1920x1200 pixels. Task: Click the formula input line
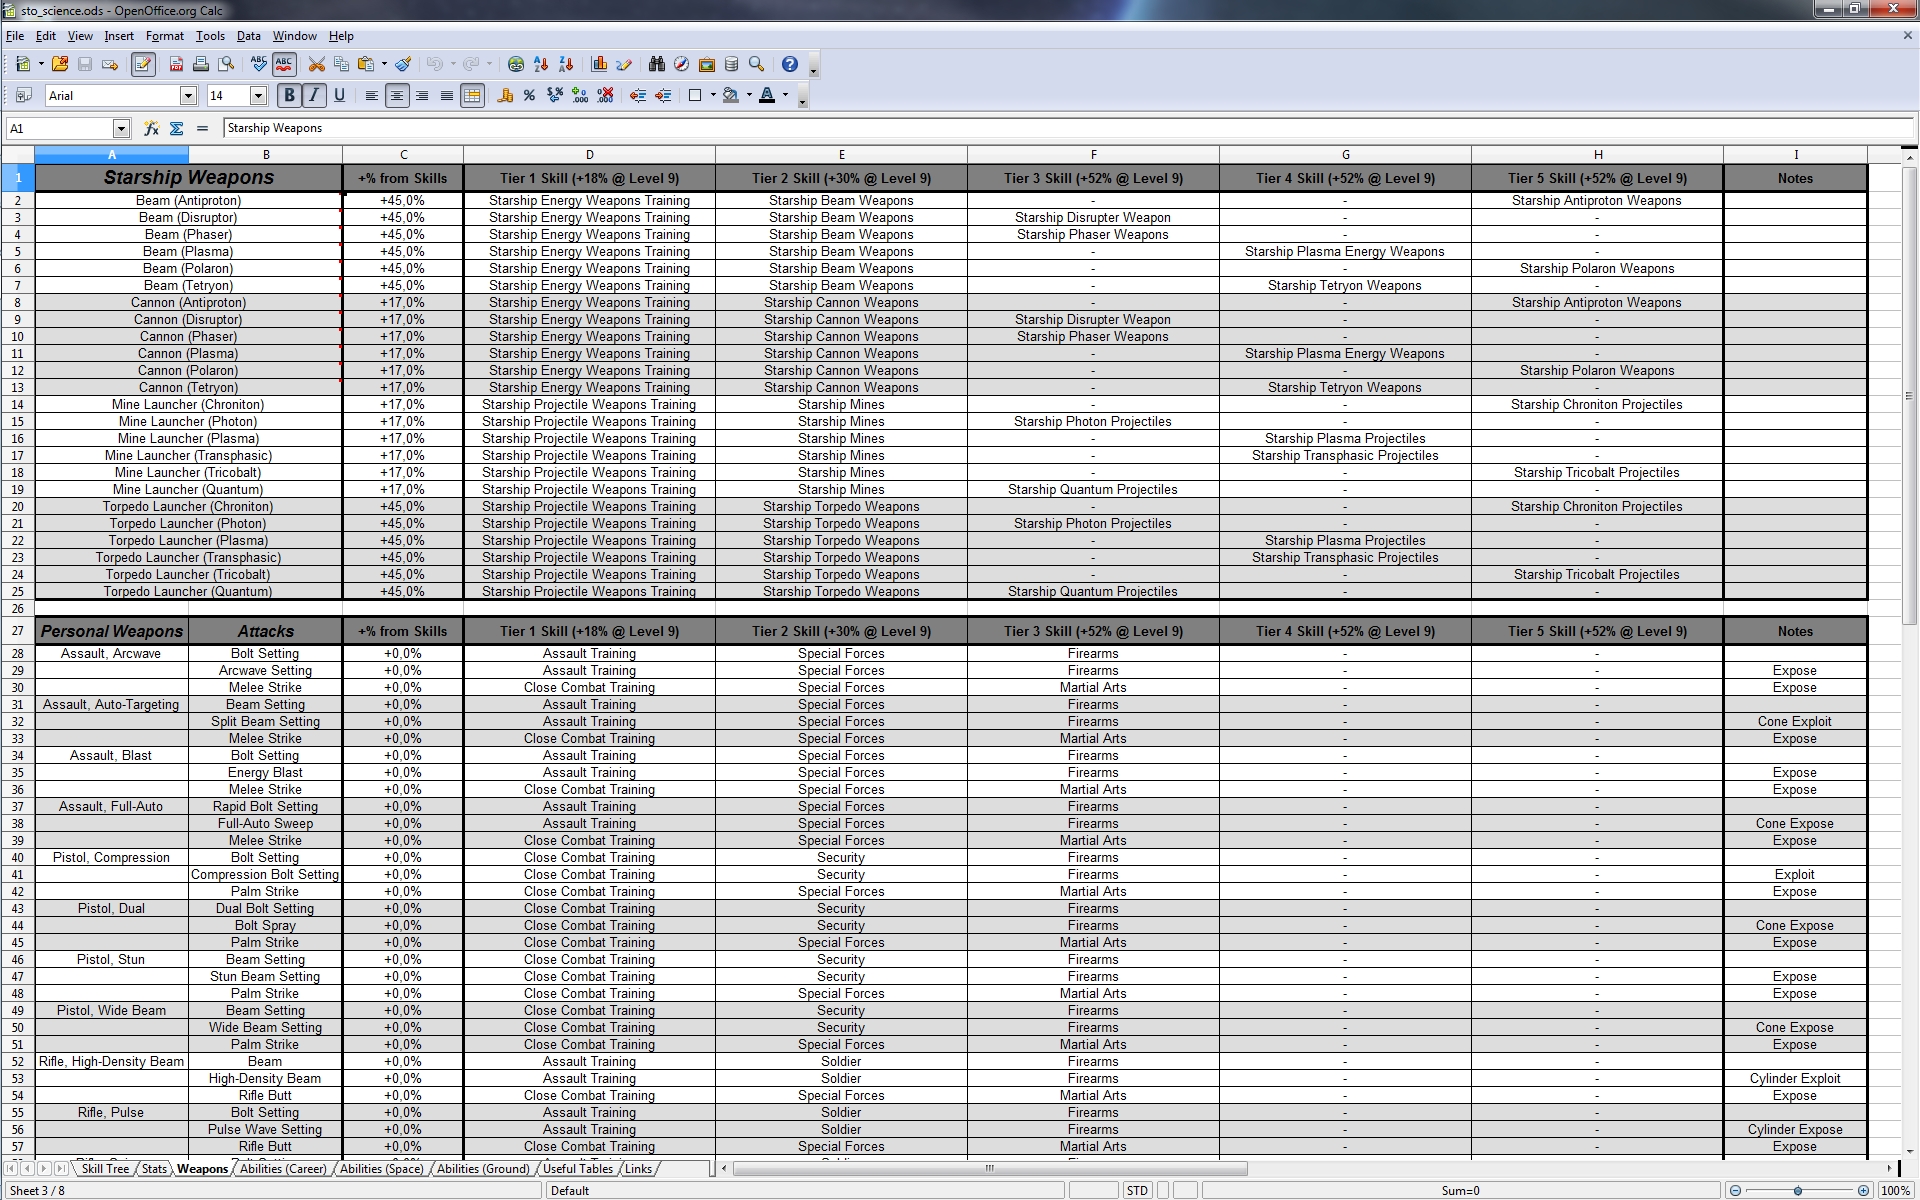(1068, 128)
